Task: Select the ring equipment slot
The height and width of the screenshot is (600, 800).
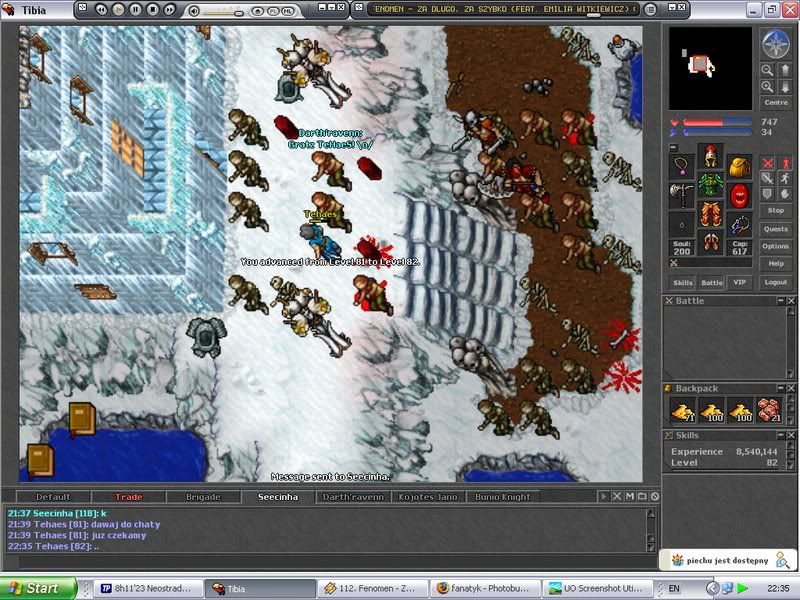Action: point(682,224)
